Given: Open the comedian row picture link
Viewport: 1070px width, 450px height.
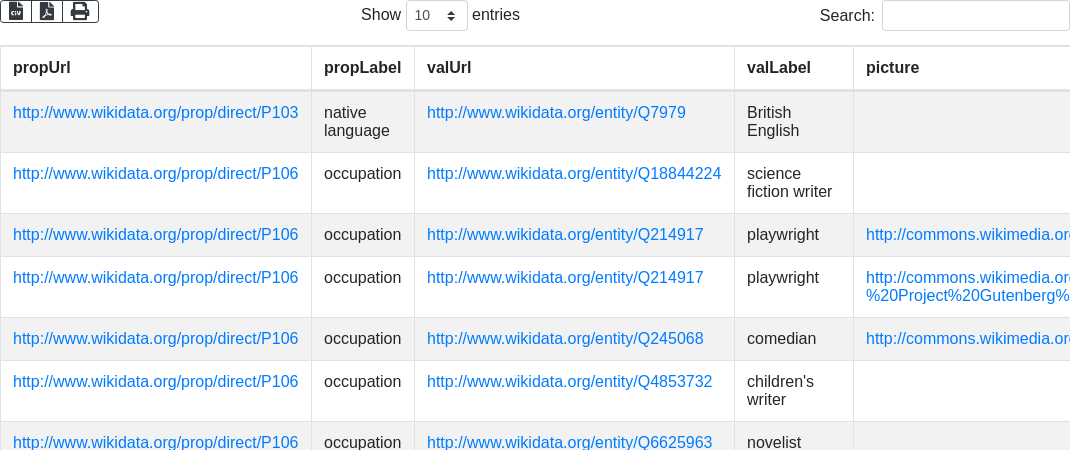Looking at the screenshot, I should coord(967,339).
